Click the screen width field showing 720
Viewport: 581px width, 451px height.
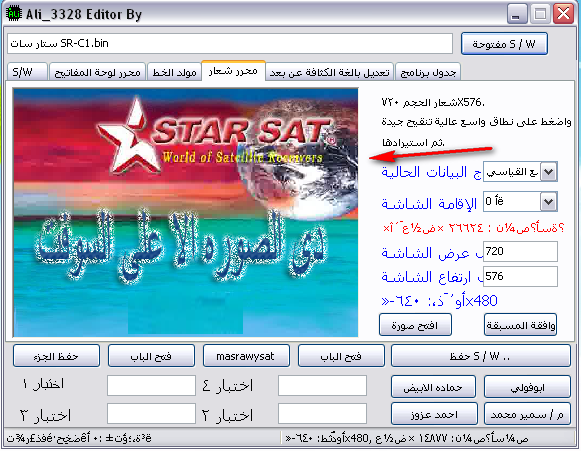[520, 252]
